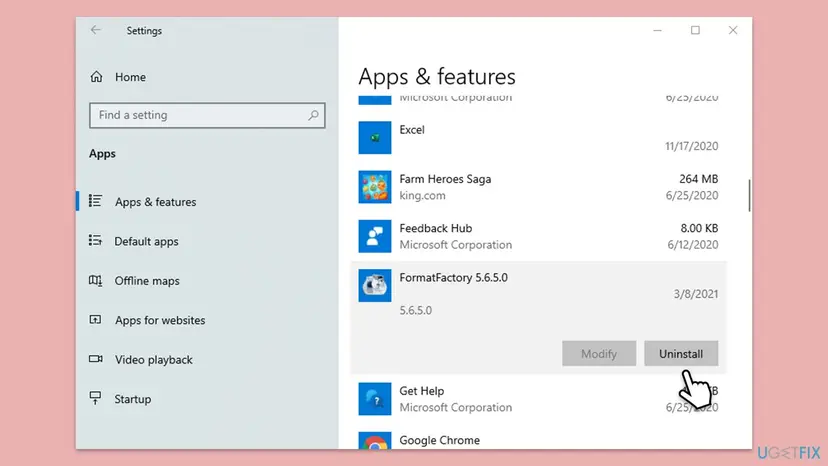Screen dimensions: 828x466
Task: Minimize the Settings window
Action: click(x=657, y=30)
